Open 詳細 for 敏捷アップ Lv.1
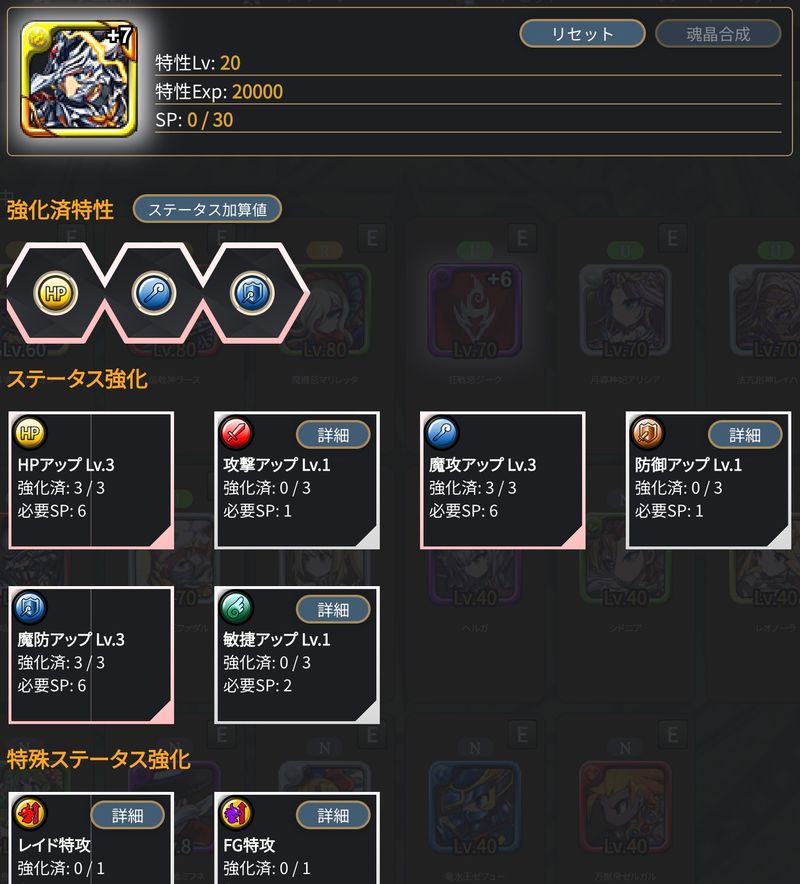The height and width of the screenshot is (884, 800). pyautogui.click(x=333, y=609)
